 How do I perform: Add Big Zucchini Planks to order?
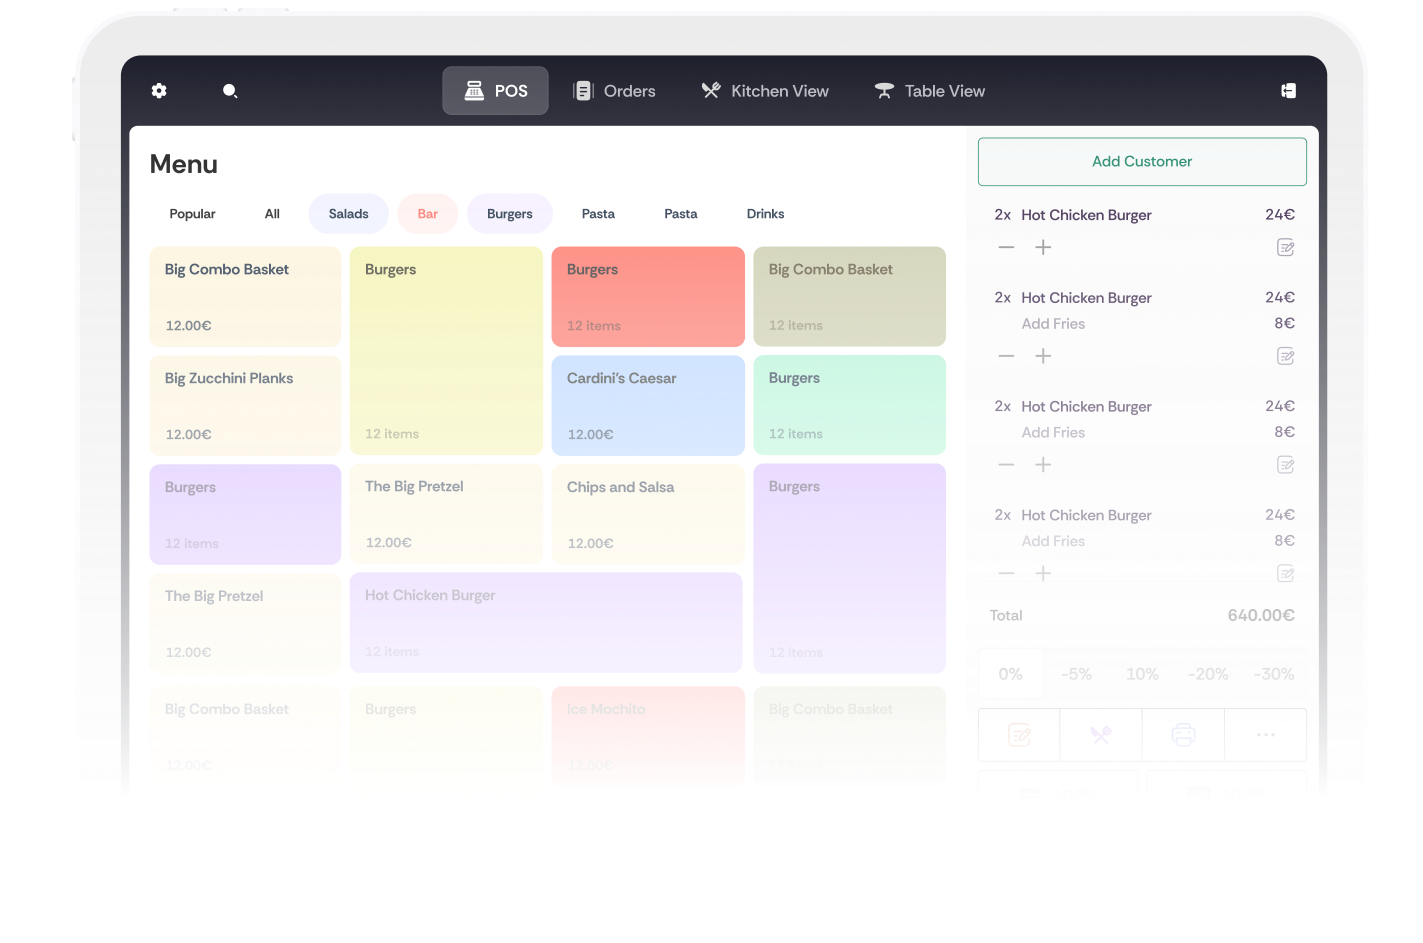[245, 406]
